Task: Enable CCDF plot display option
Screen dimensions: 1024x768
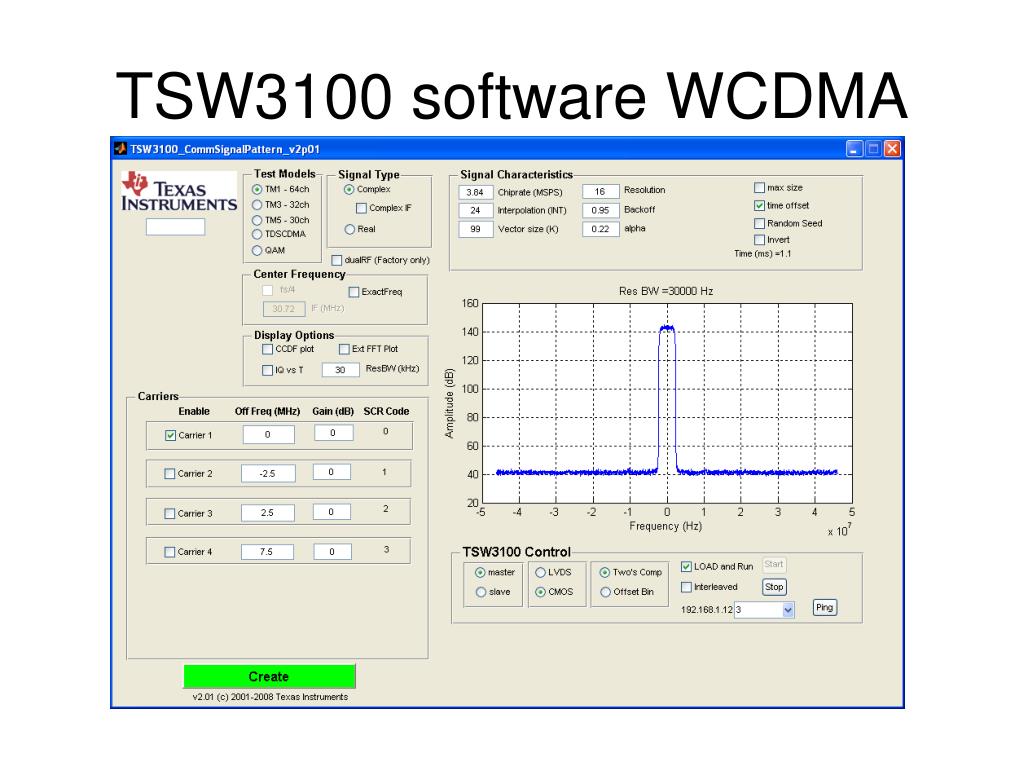Action: coord(268,349)
